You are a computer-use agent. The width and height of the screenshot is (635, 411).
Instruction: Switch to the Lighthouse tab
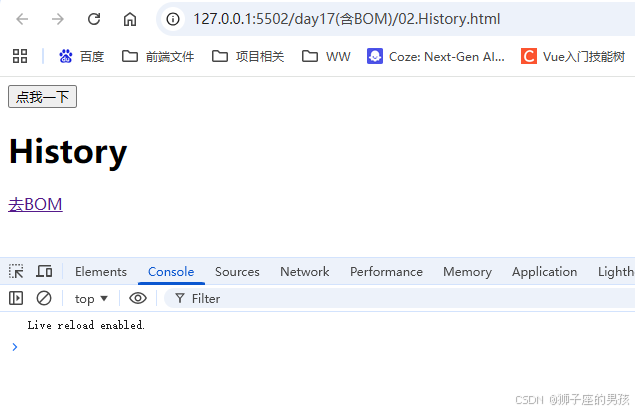tap(616, 272)
